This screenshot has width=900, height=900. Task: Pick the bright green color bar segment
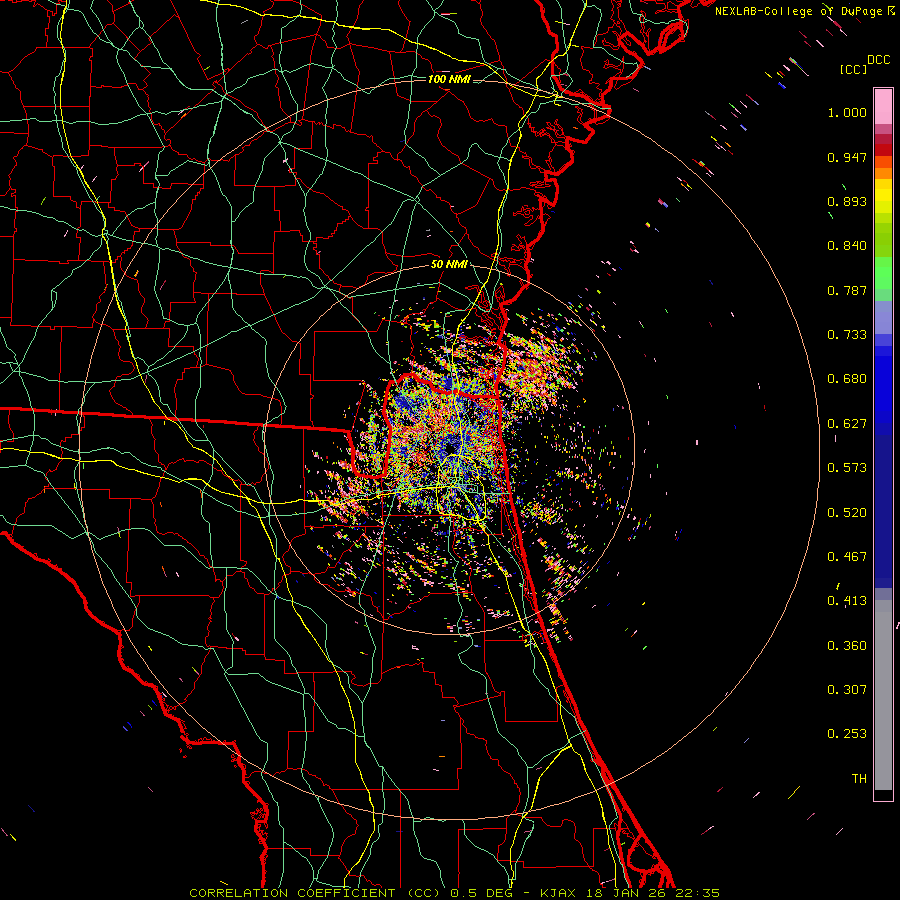[x=883, y=273]
